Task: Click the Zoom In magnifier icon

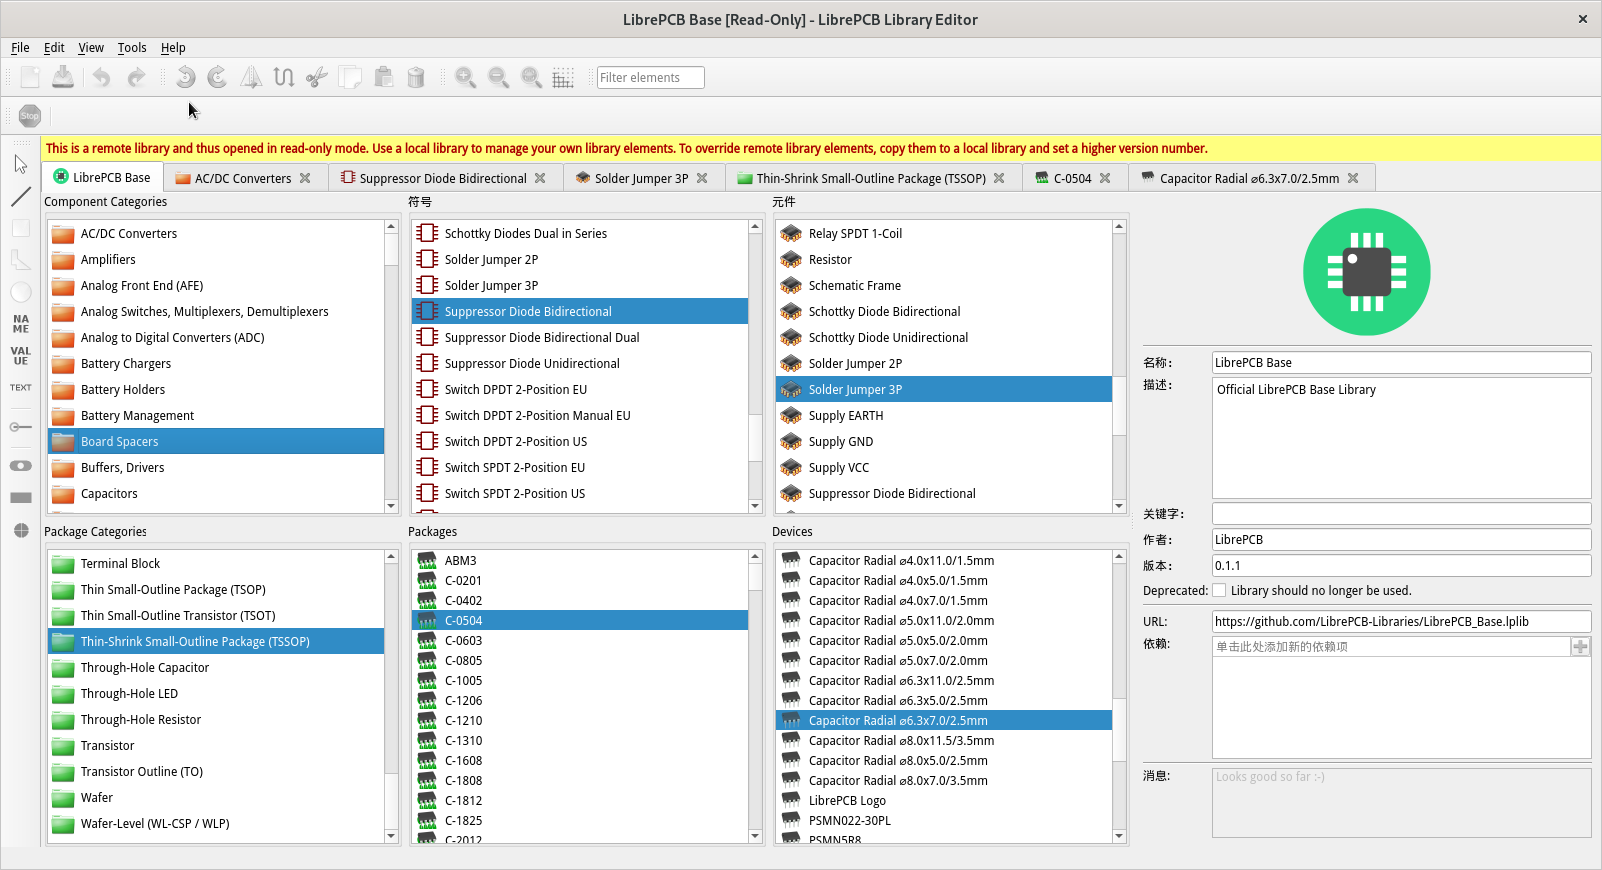Action: click(465, 78)
